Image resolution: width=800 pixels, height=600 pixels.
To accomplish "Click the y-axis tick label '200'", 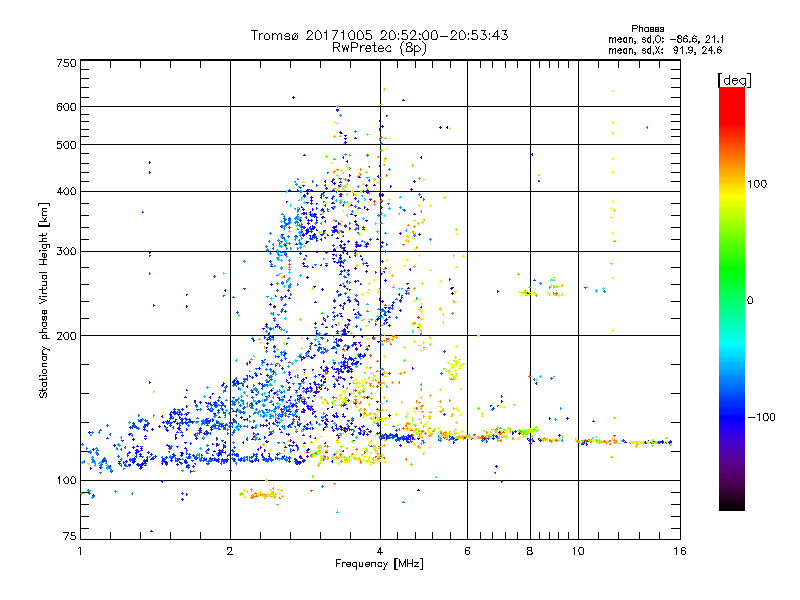I will 66,336.
